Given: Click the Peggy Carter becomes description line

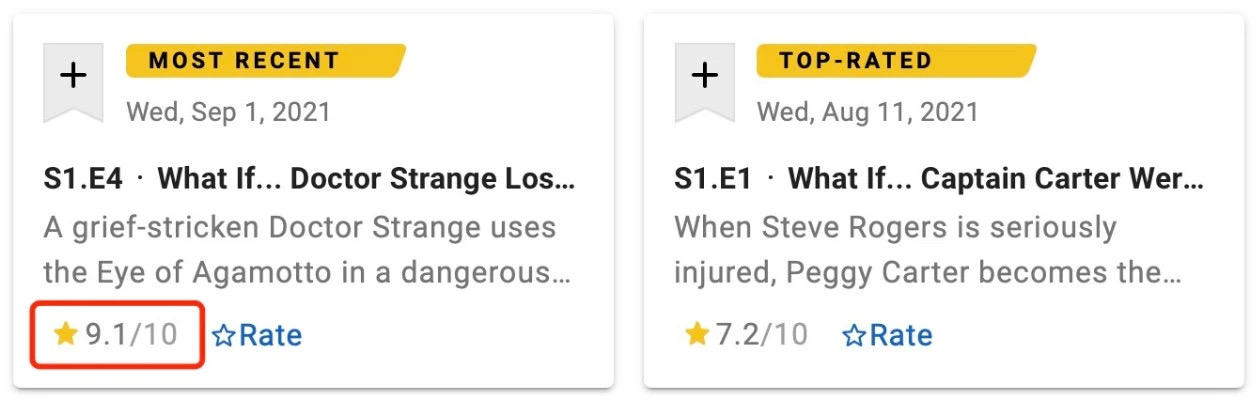Looking at the screenshot, I should click(x=929, y=272).
